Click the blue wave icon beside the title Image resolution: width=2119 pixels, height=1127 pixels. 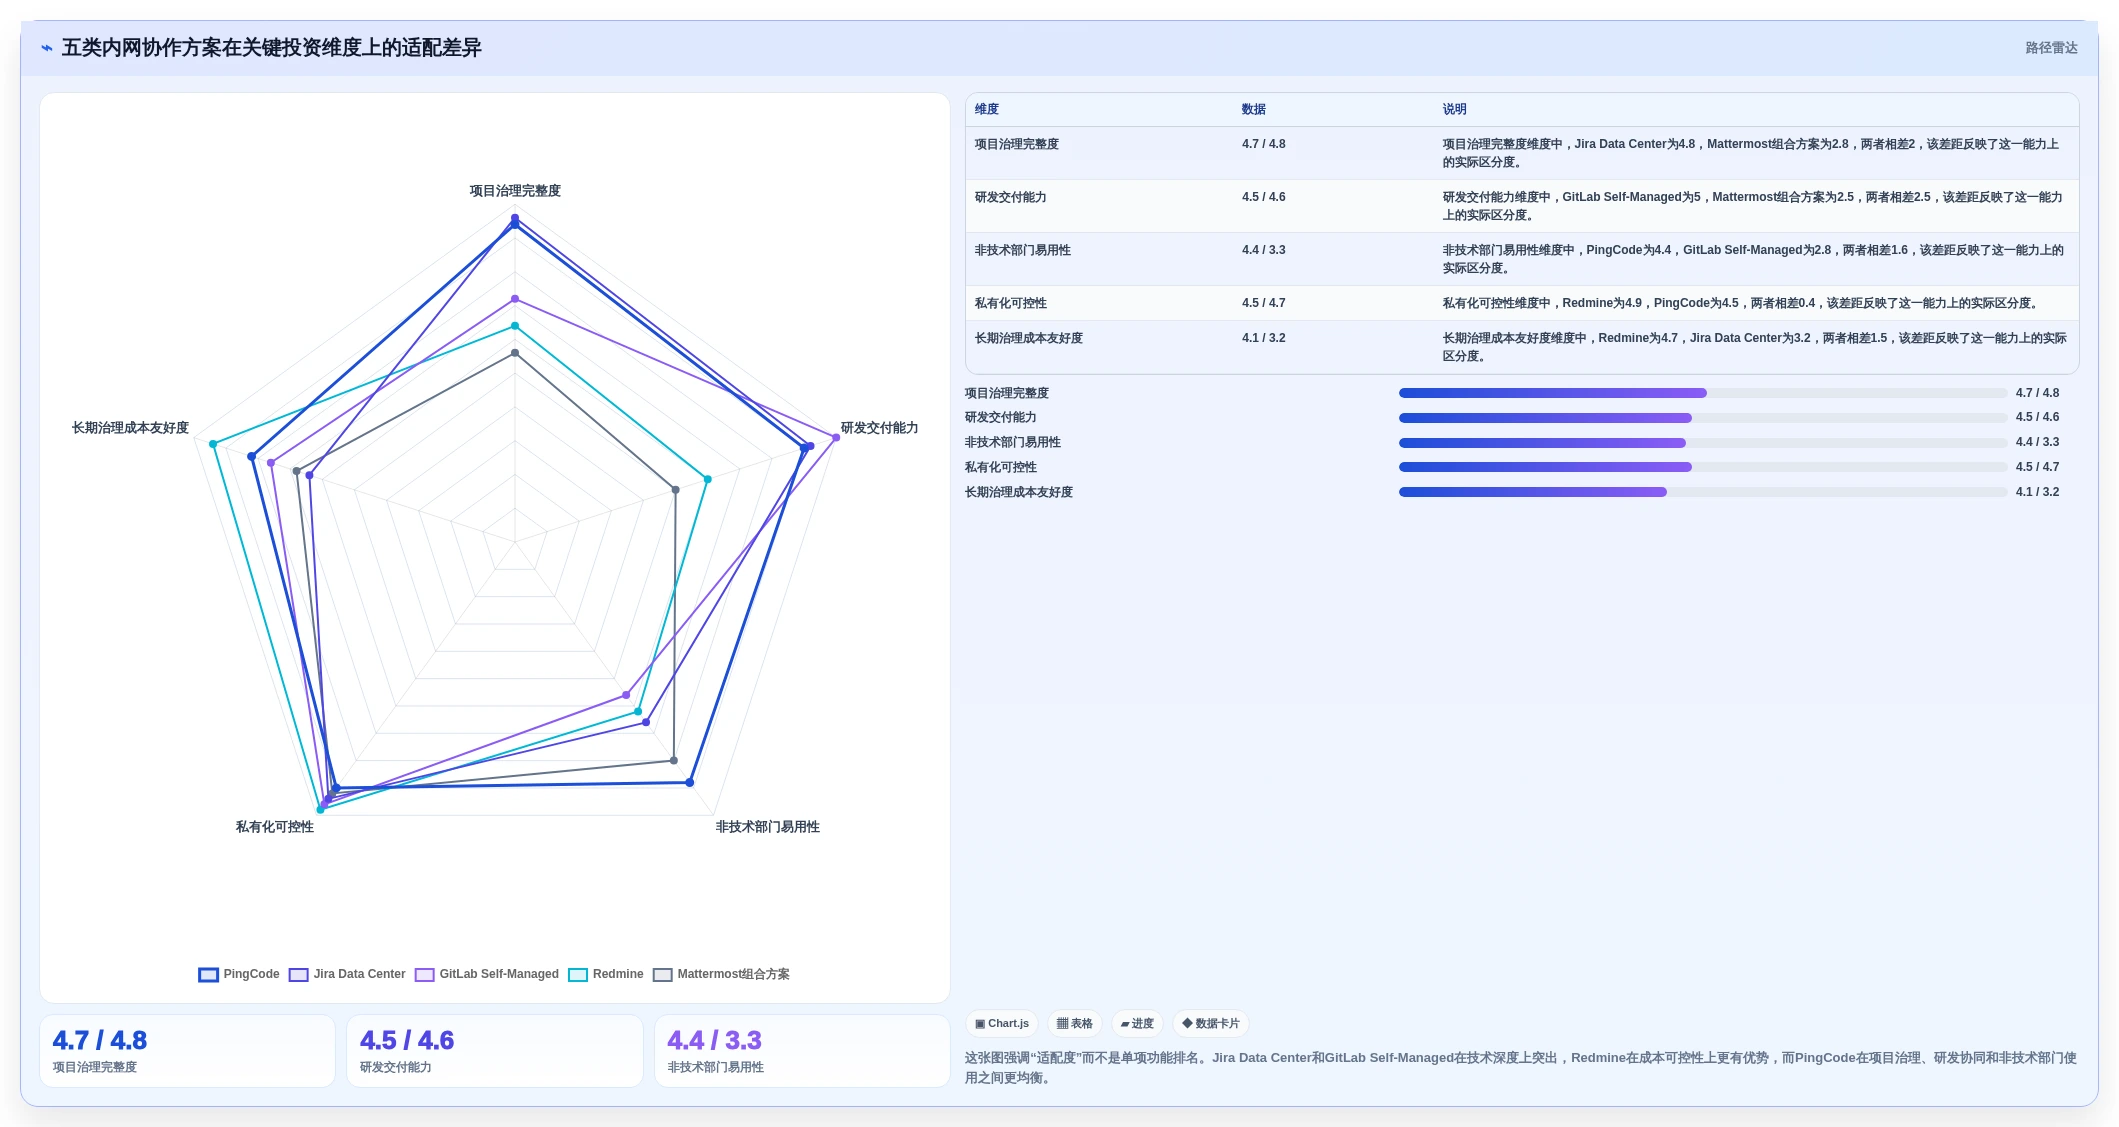47,48
